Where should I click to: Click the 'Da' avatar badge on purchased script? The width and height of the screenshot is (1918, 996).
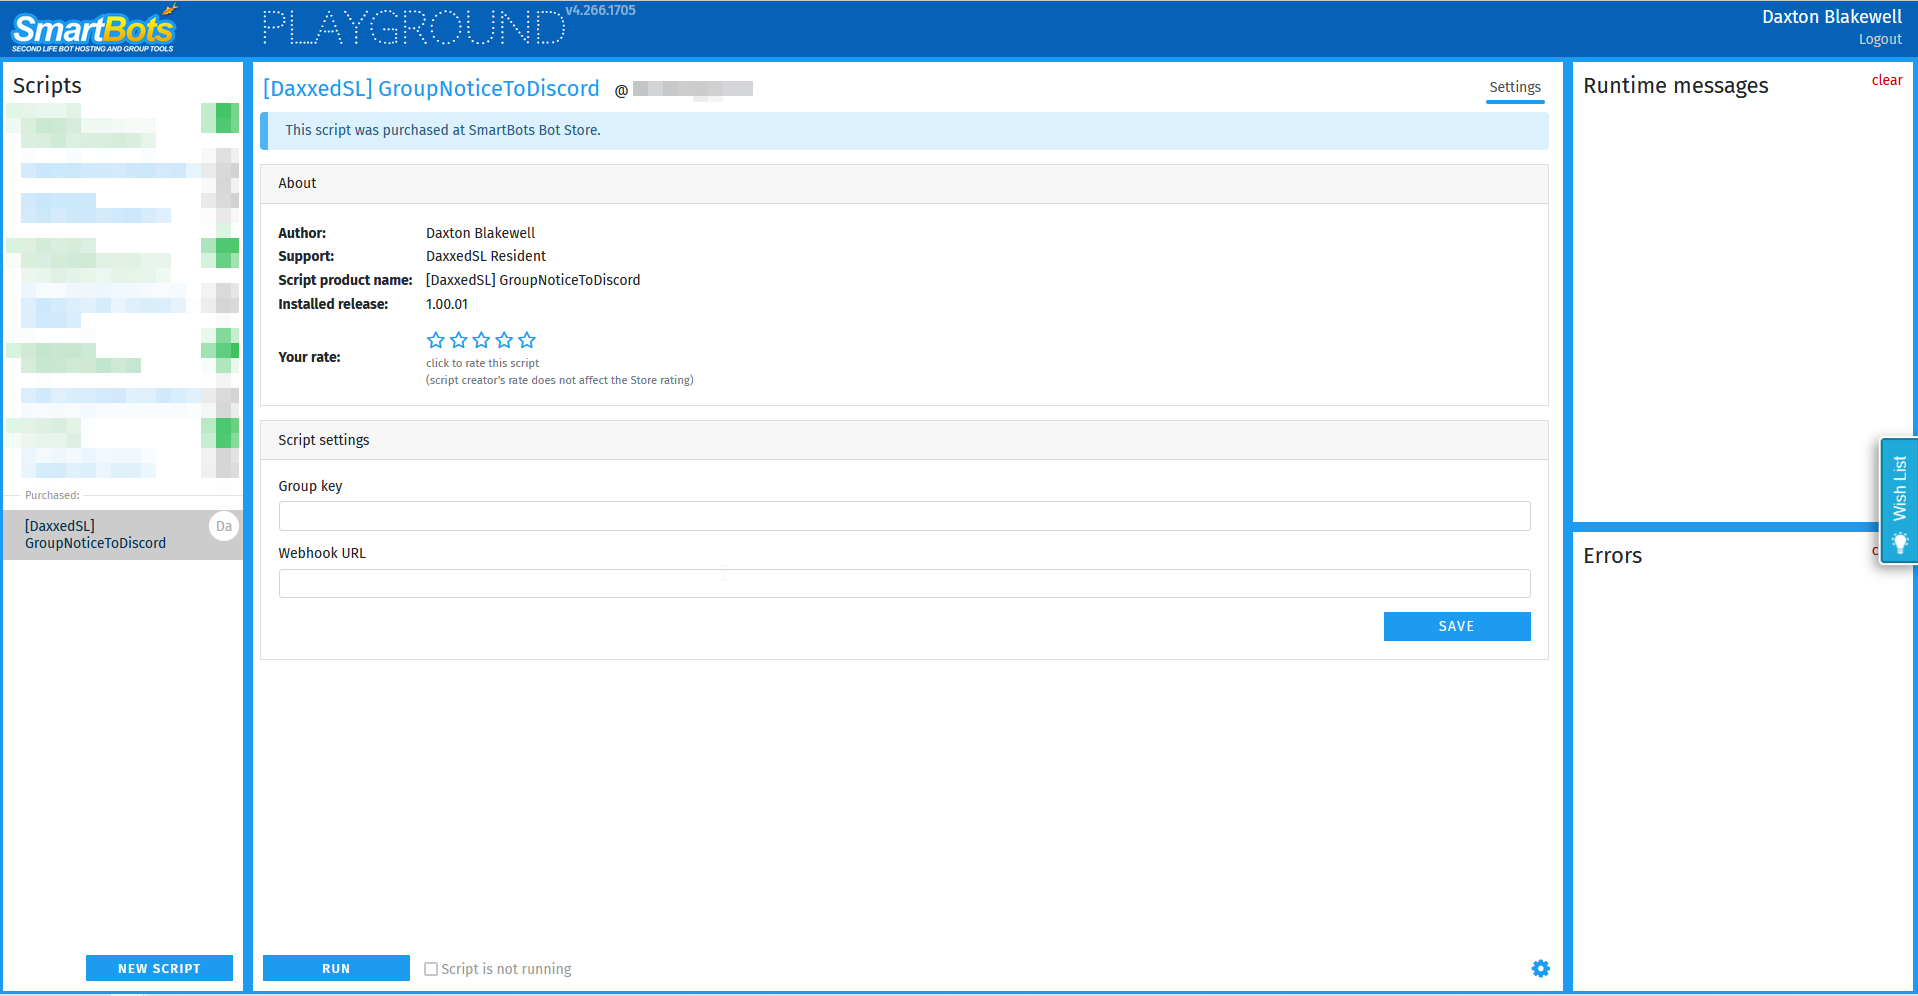pos(224,526)
